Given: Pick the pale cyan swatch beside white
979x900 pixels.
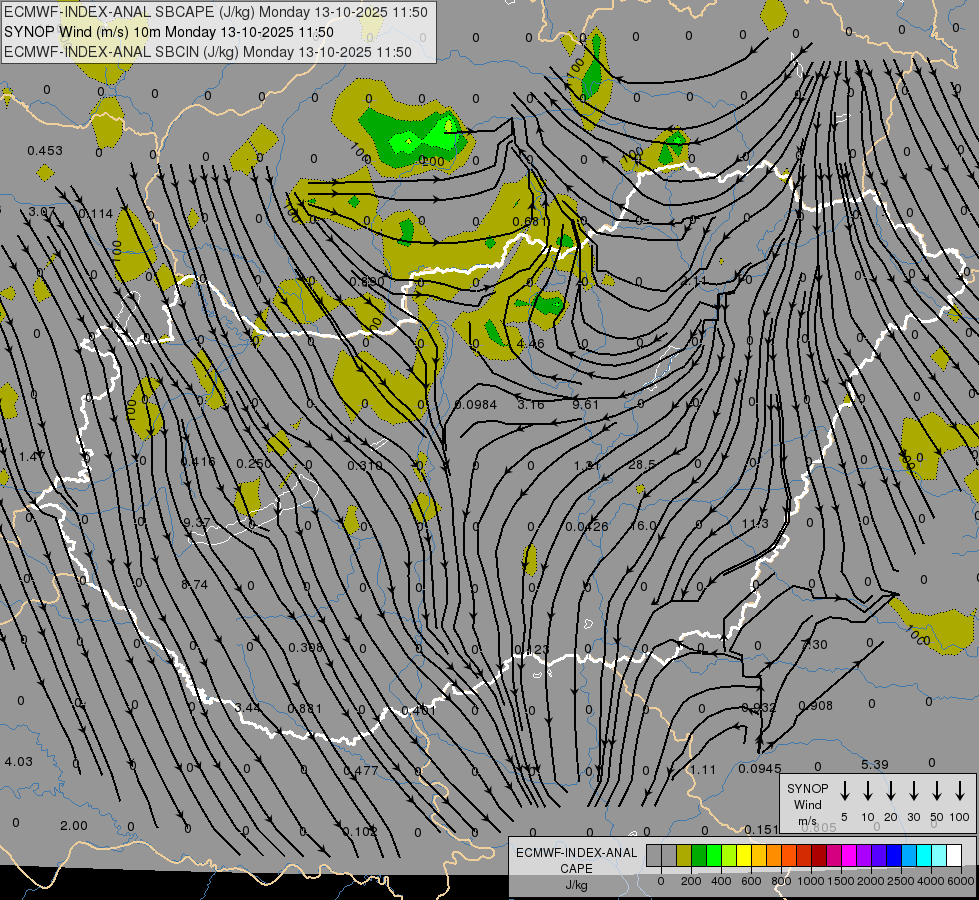Looking at the screenshot, I should click(938, 856).
